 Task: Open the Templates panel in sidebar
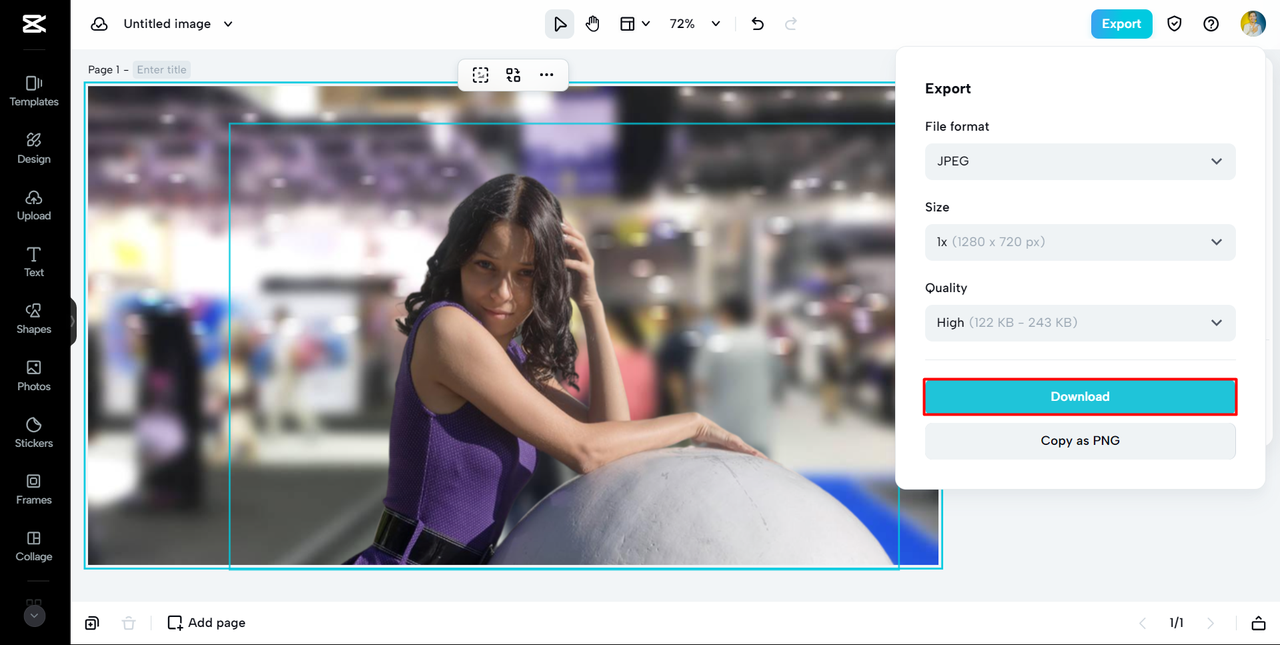34,90
